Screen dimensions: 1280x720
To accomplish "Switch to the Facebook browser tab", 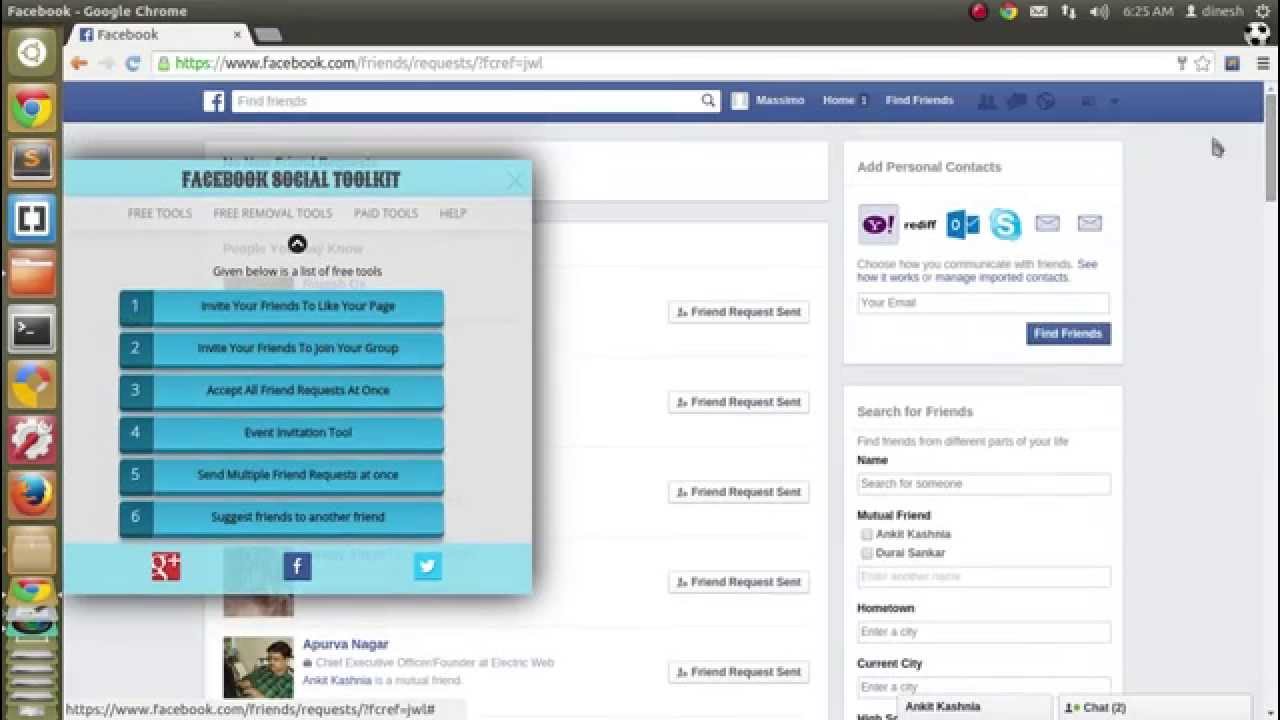I will pos(160,34).
